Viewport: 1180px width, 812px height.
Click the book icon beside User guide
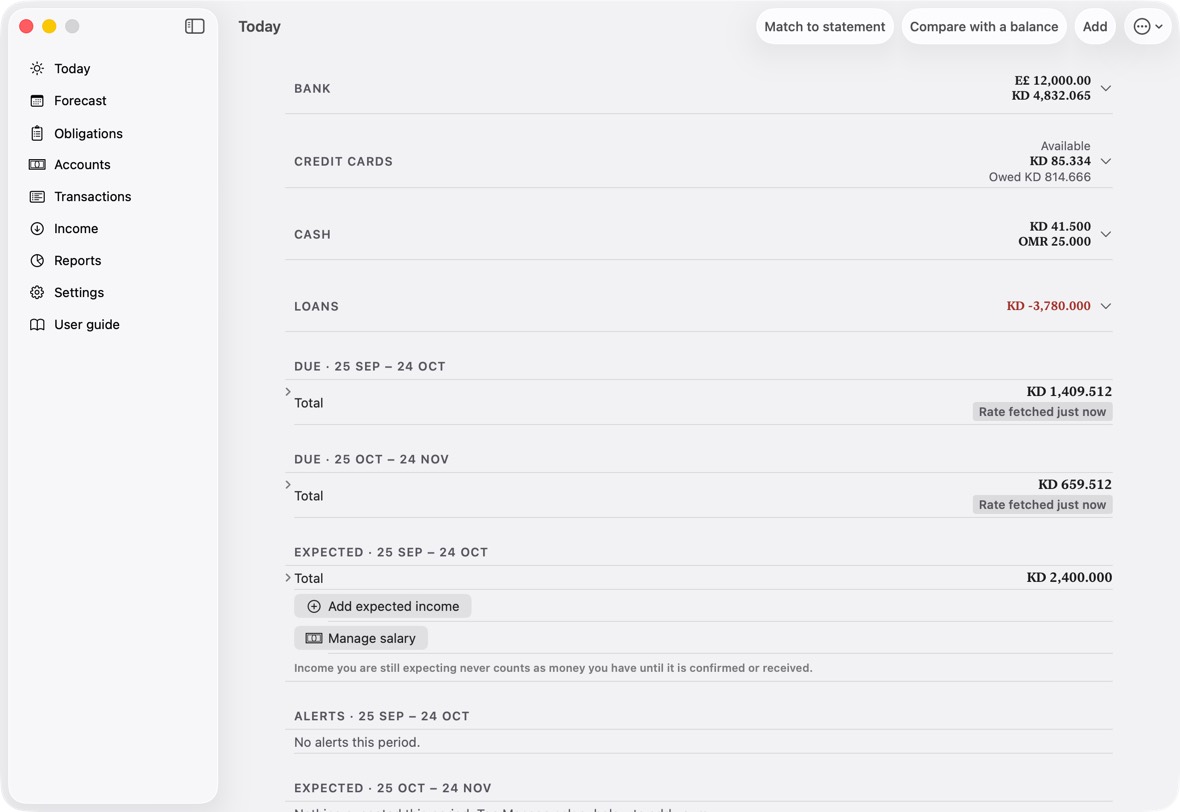click(x=37, y=324)
